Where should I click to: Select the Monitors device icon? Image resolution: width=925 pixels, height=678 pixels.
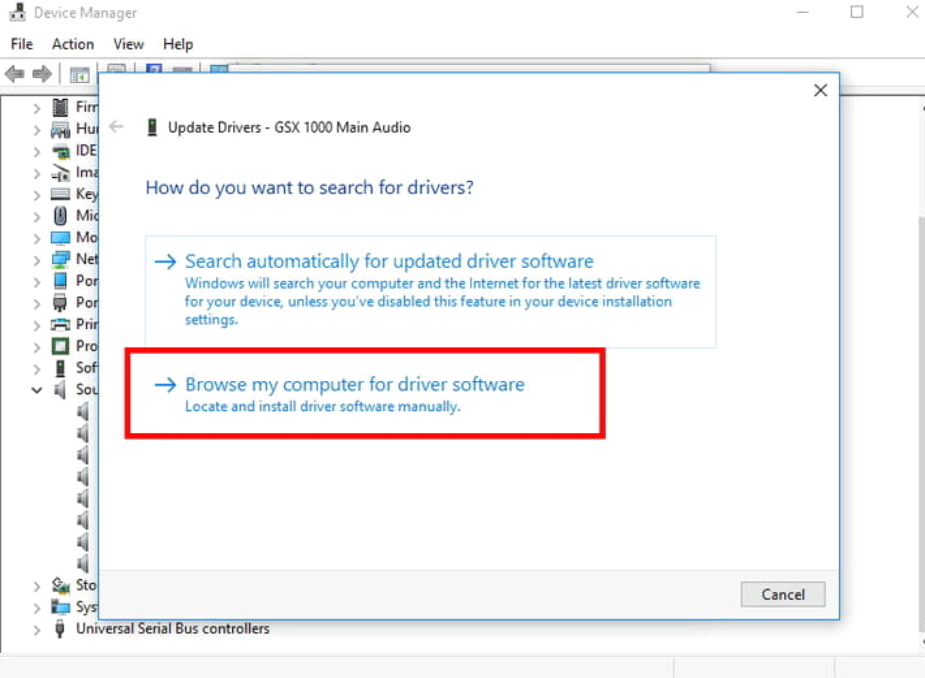click(60, 237)
